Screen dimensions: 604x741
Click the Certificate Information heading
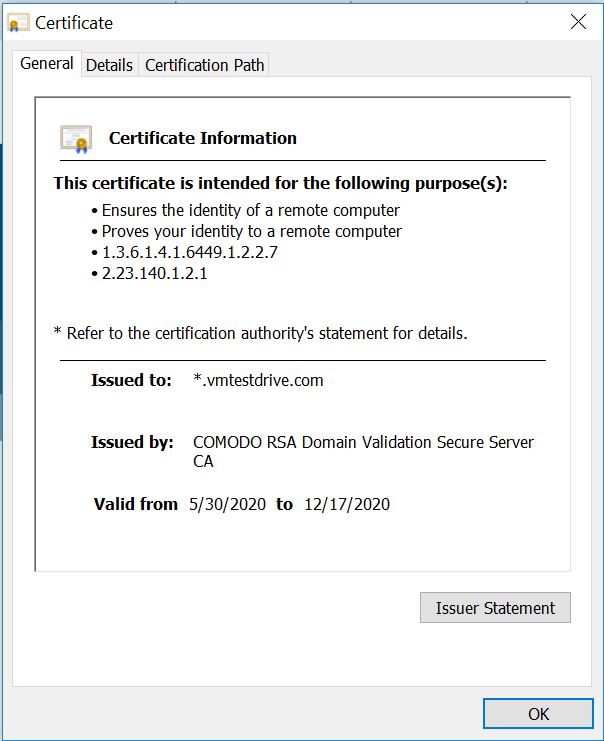(202, 138)
